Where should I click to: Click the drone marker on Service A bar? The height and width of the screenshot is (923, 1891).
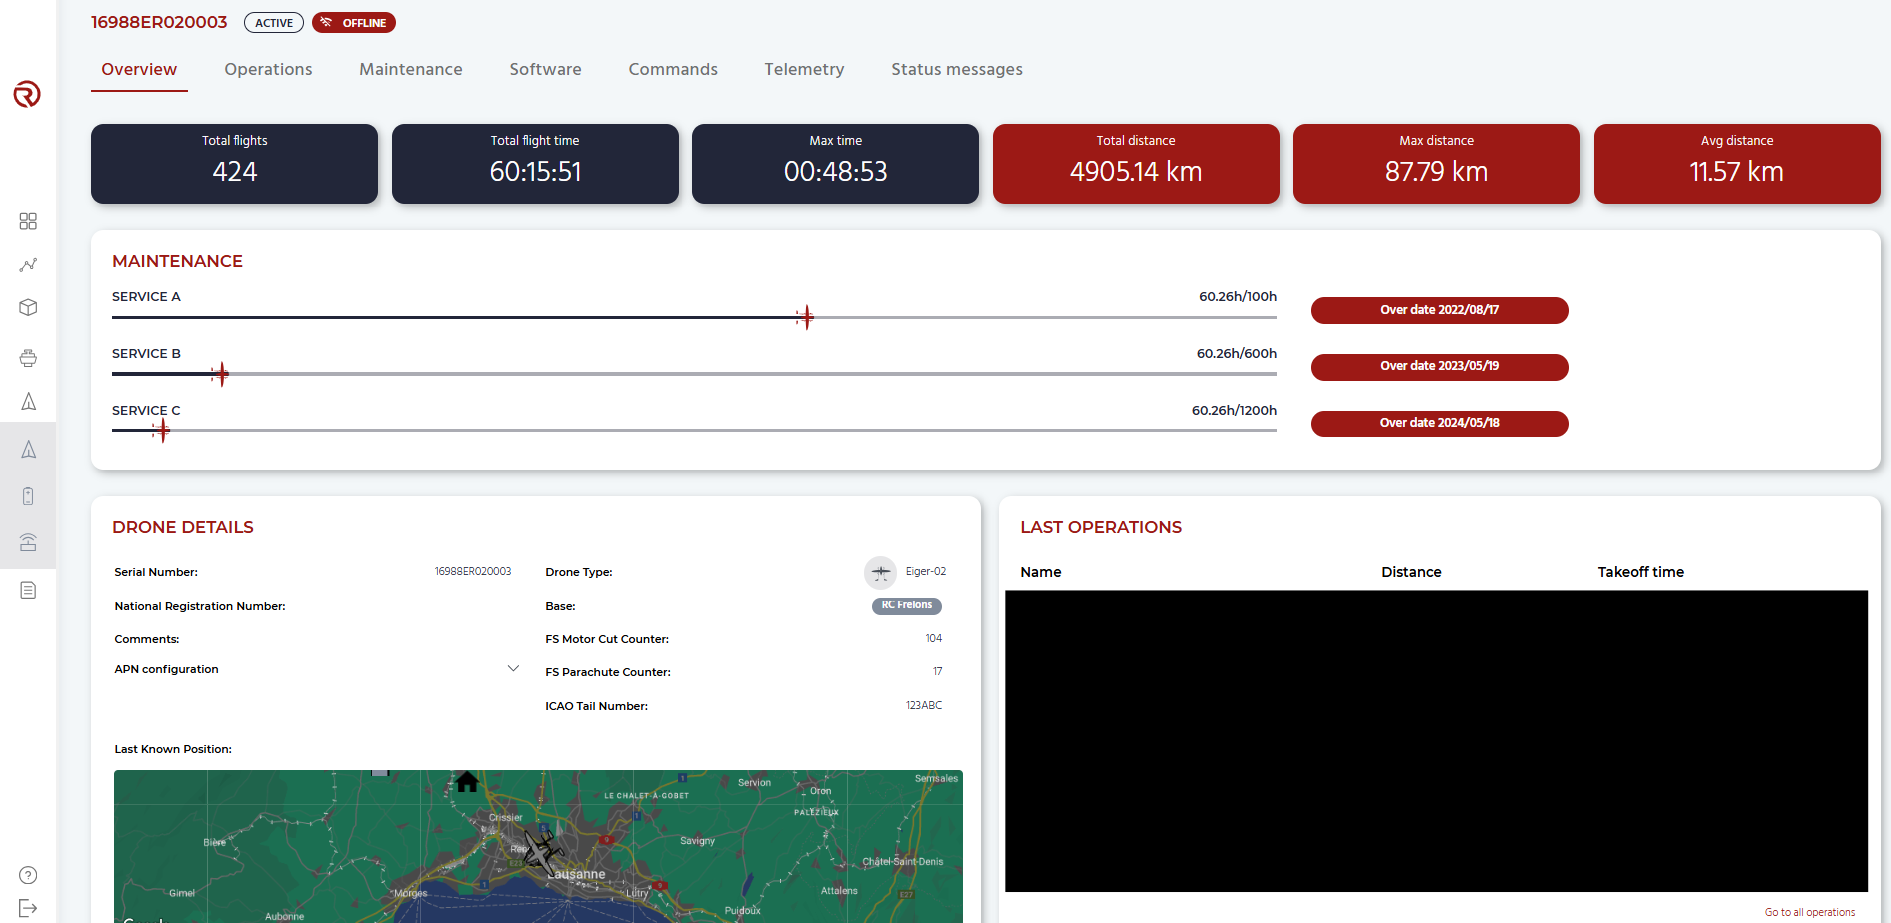click(805, 317)
